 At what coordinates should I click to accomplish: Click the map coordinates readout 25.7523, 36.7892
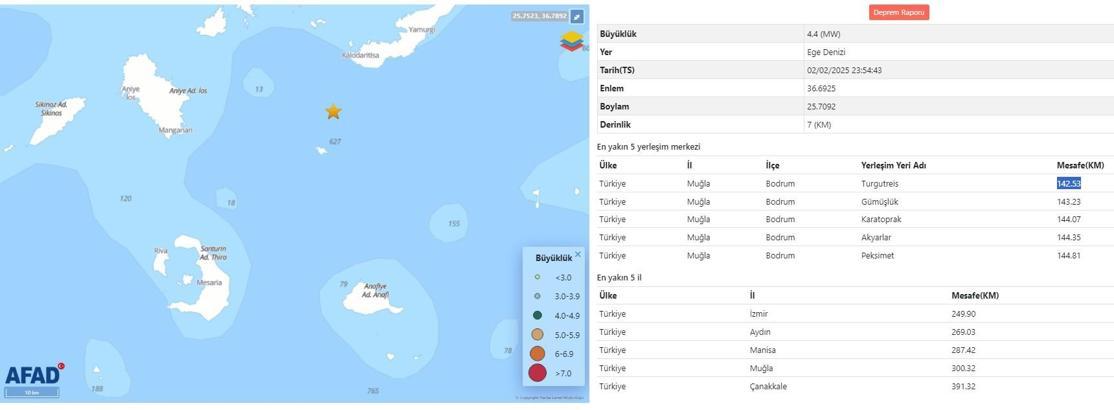click(539, 16)
